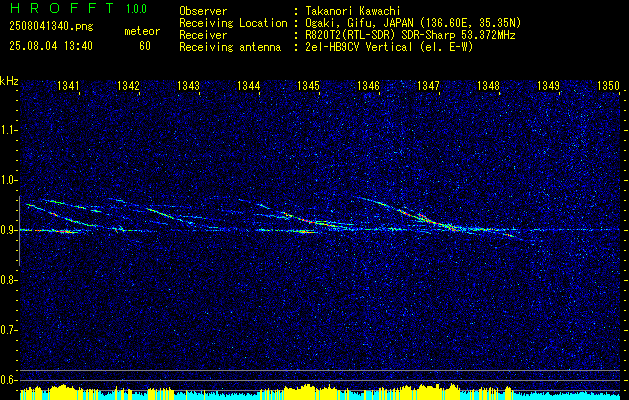Click time axis marker 1348
The width and height of the screenshot is (629, 400).
click(488, 85)
